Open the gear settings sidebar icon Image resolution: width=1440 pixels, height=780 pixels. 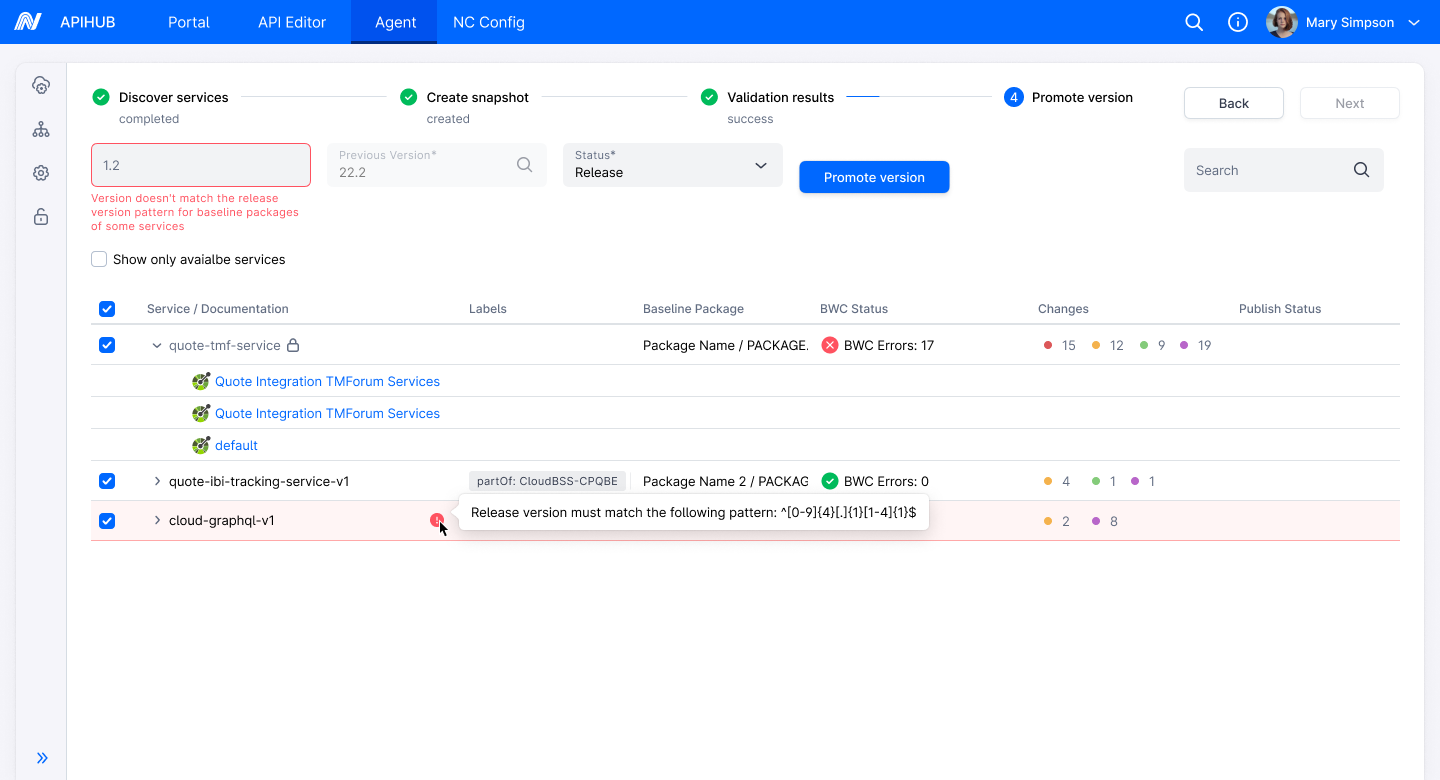pyautogui.click(x=41, y=173)
